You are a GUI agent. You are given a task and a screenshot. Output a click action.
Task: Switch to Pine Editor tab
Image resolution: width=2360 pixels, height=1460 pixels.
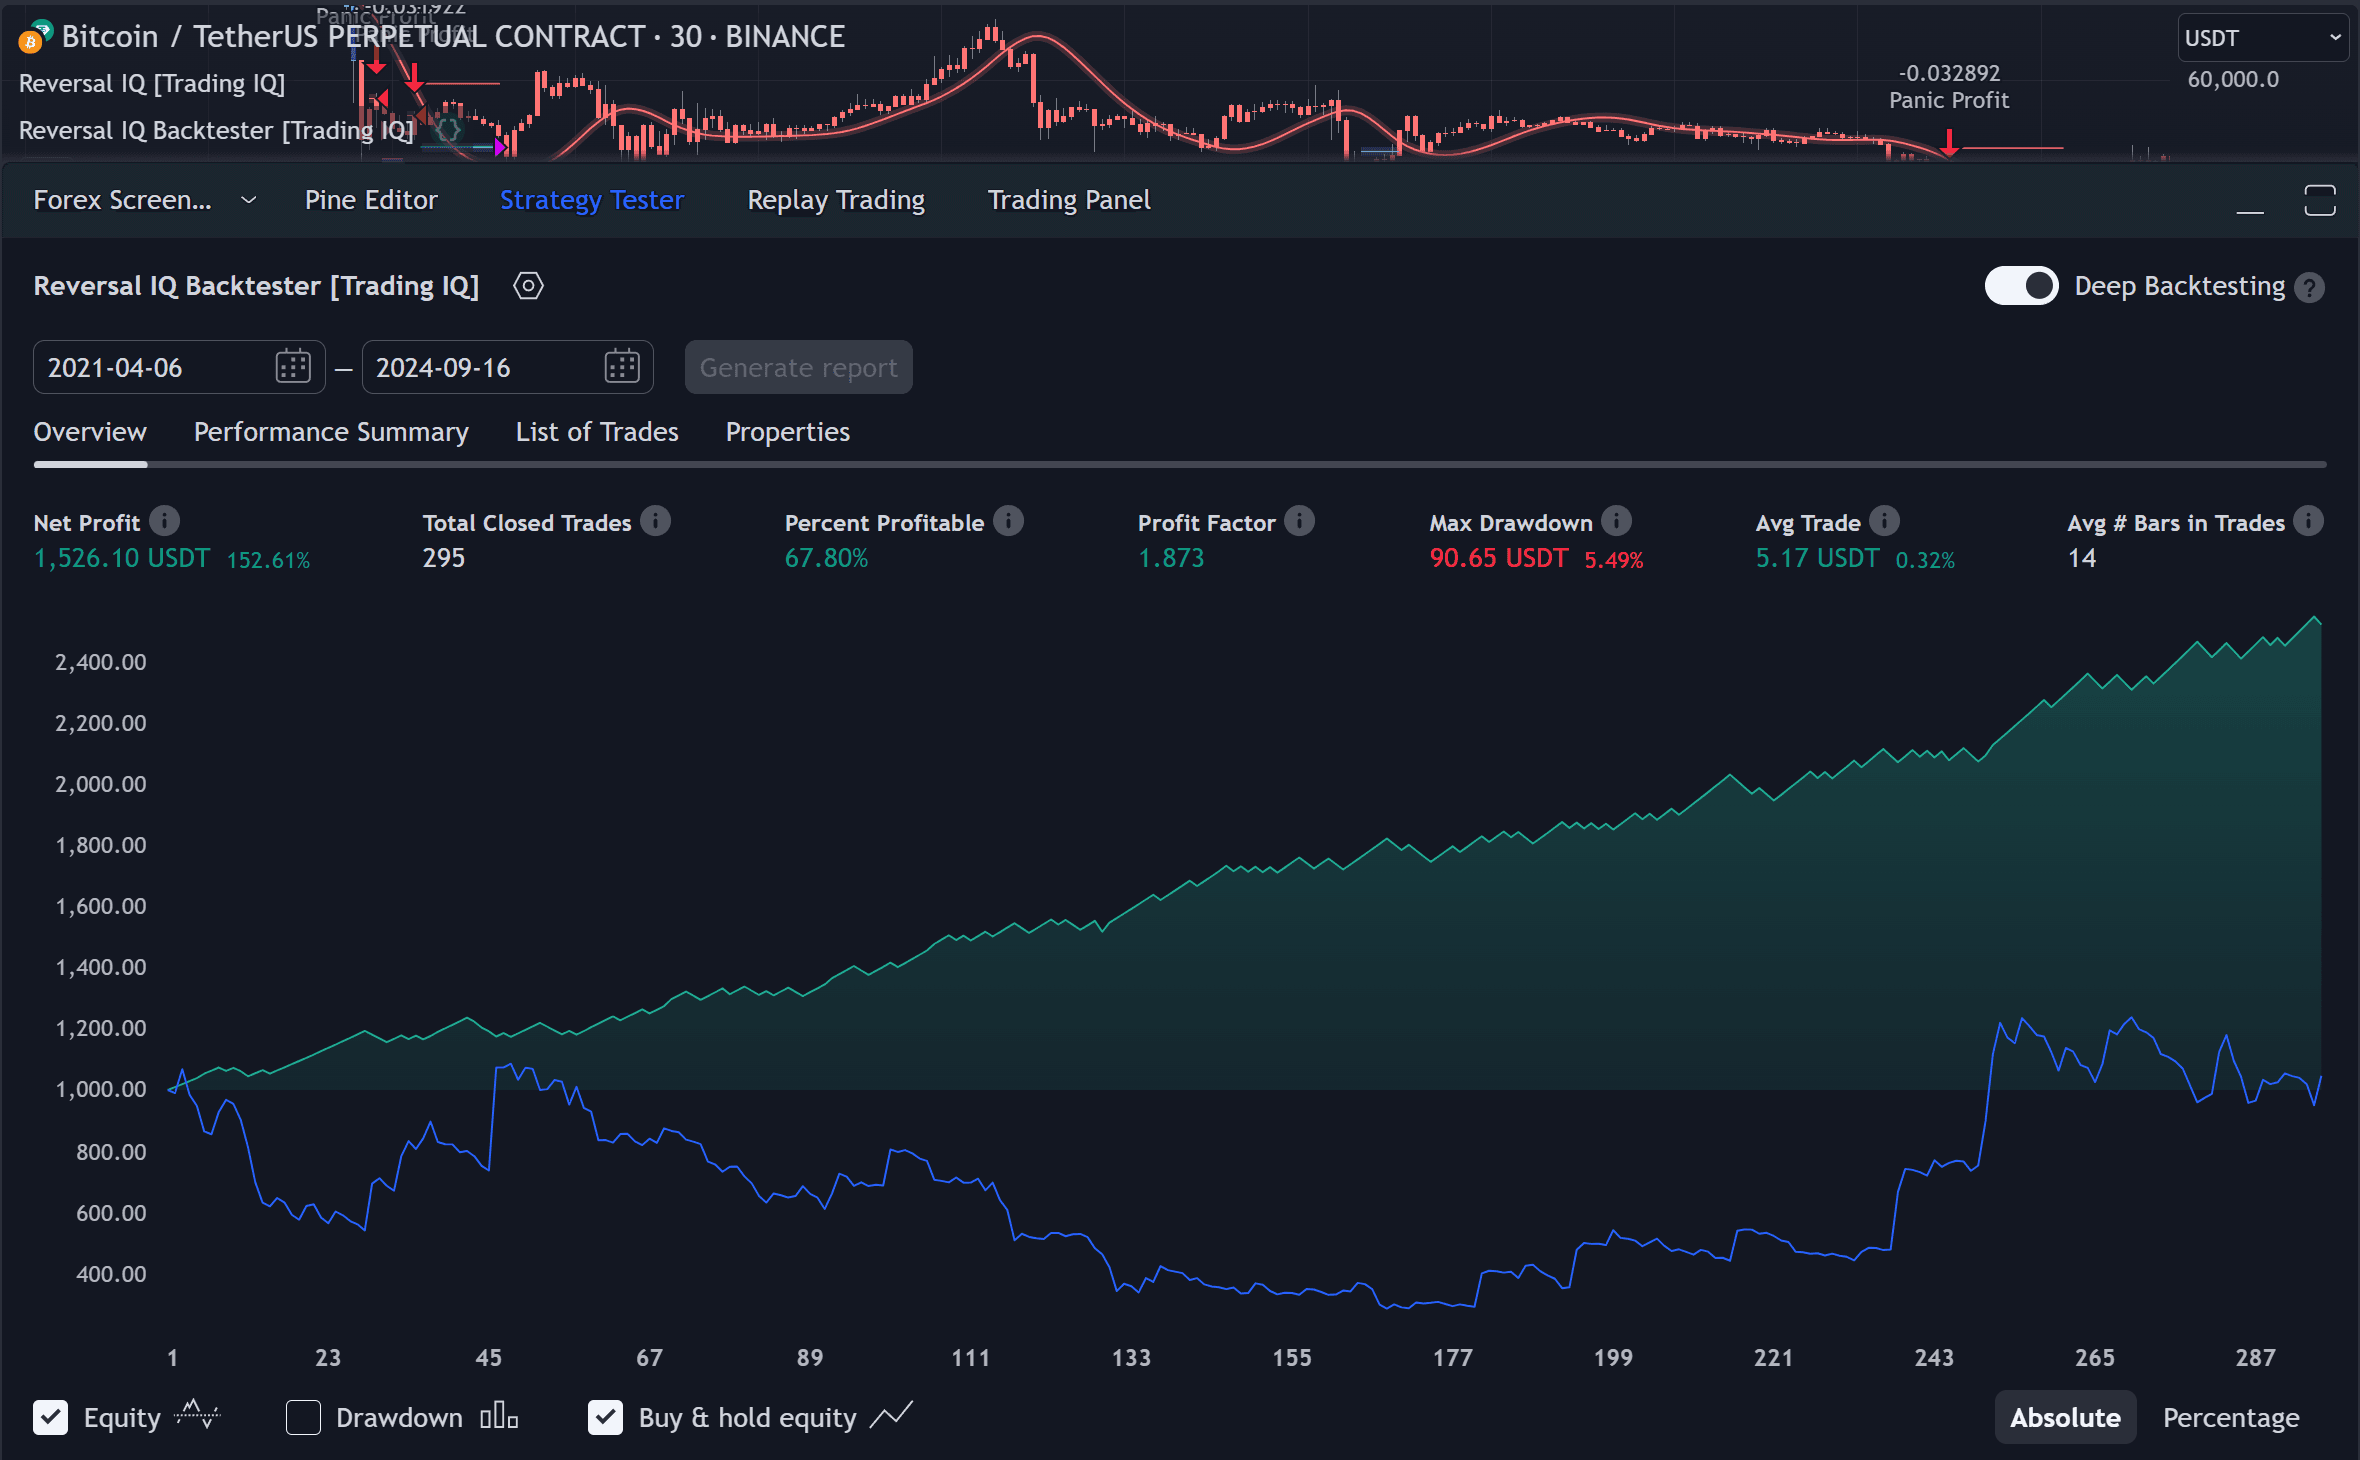pos(371,200)
